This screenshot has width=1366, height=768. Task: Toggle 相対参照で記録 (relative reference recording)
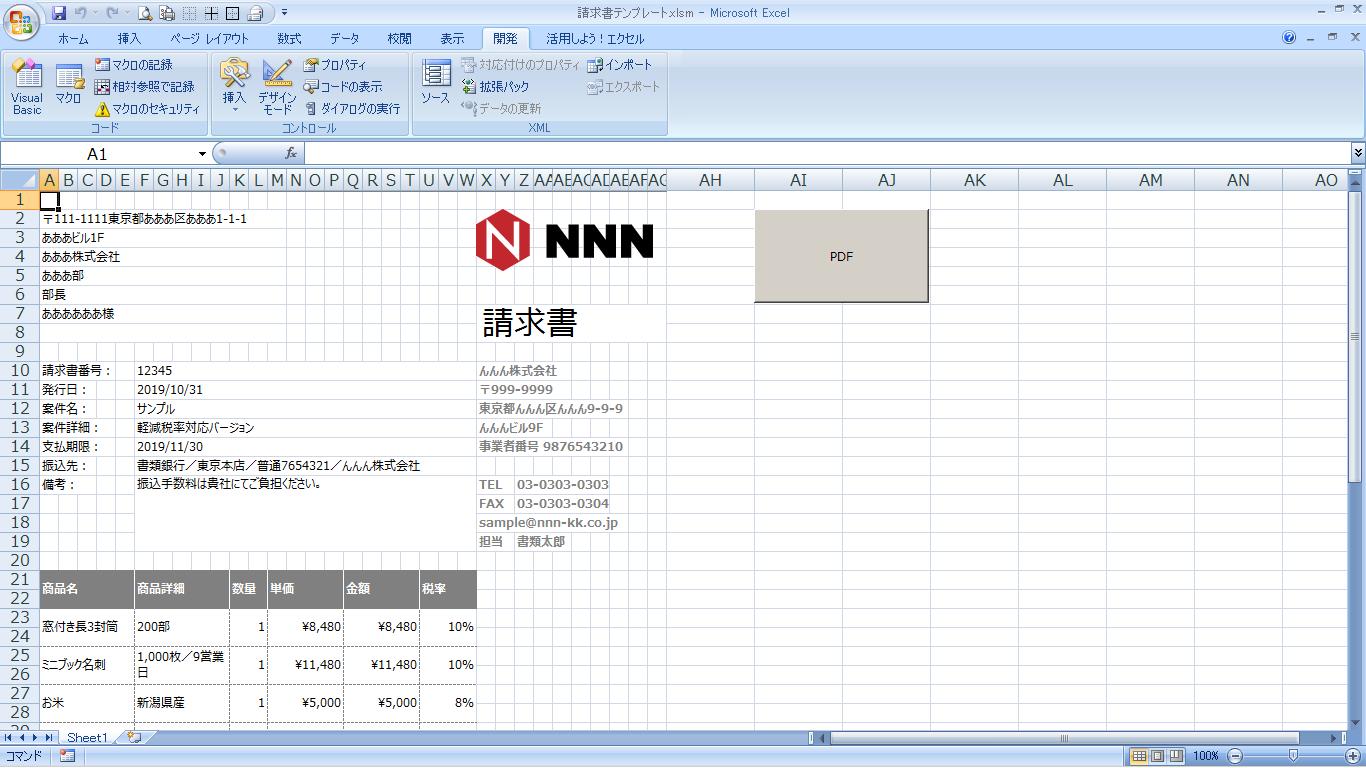pos(145,87)
